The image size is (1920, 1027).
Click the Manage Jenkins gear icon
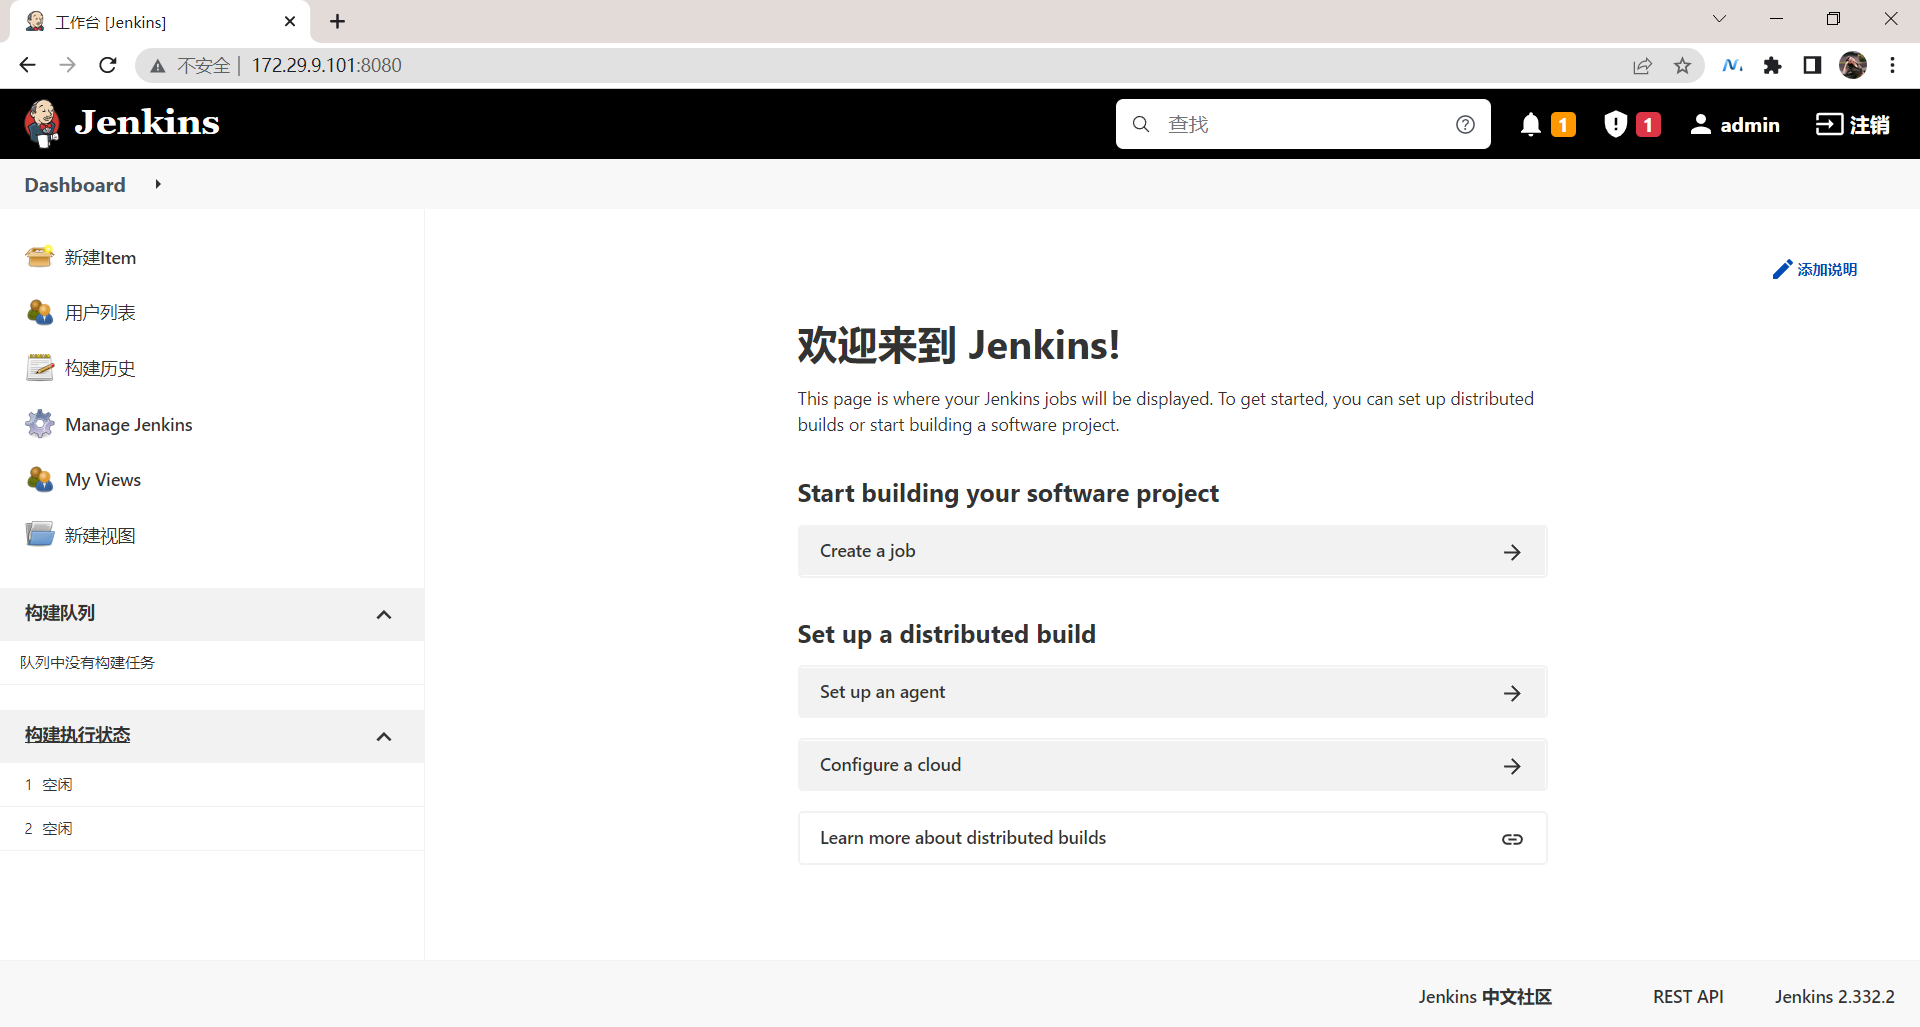[x=39, y=424]
